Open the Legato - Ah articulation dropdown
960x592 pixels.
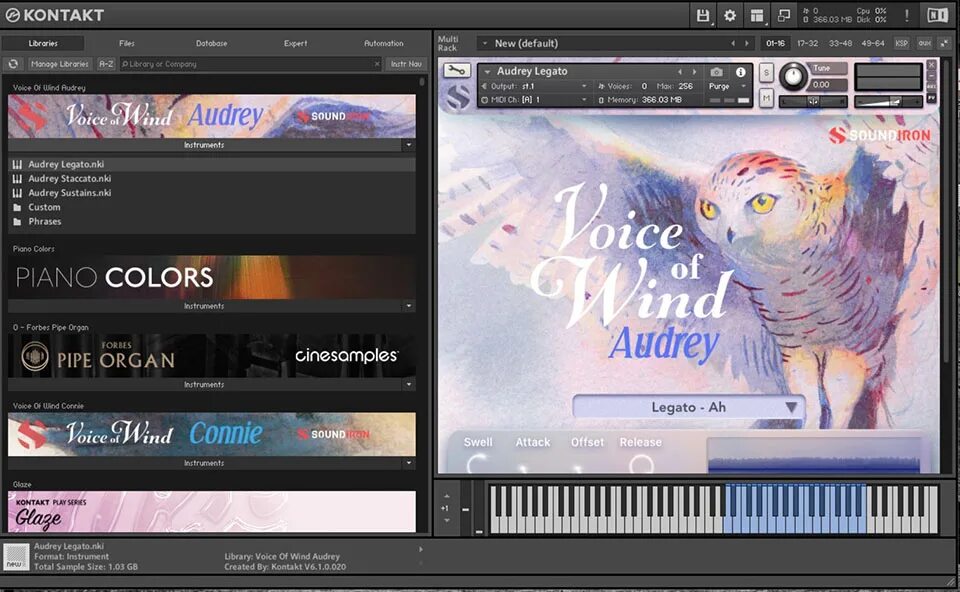coord(688,407)
